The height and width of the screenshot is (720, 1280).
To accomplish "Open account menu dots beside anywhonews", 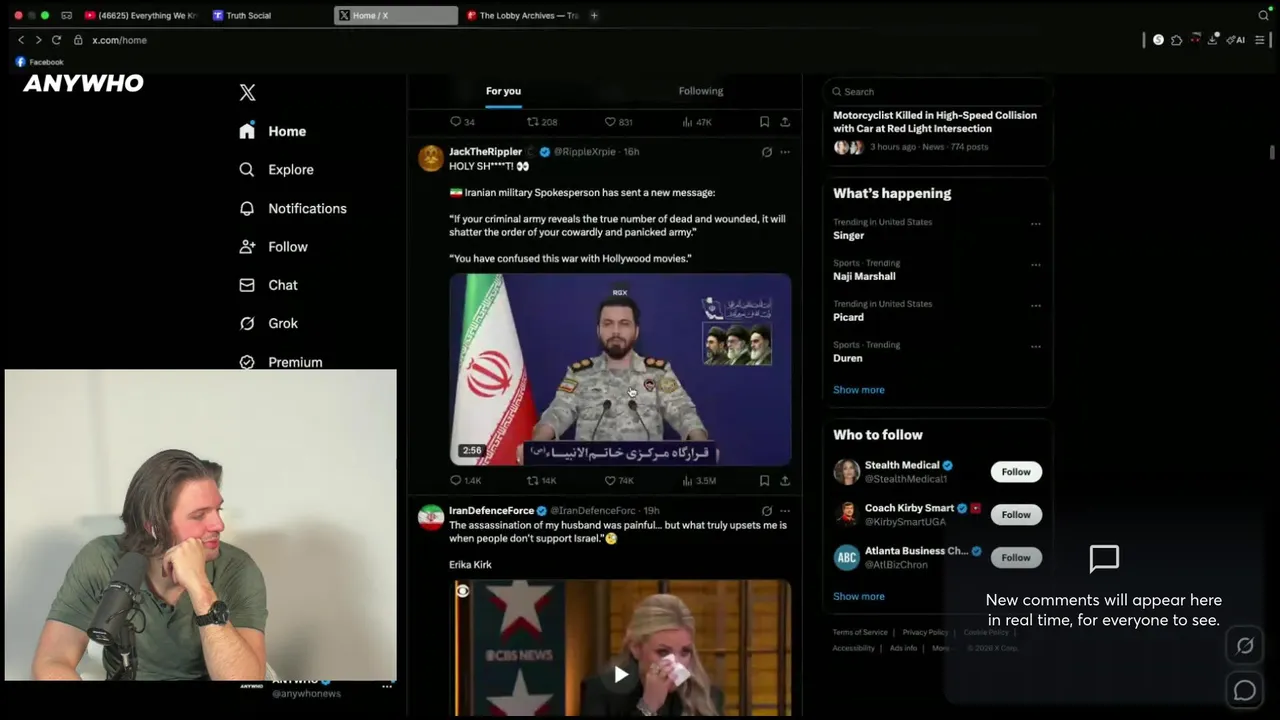I will 387,687.
